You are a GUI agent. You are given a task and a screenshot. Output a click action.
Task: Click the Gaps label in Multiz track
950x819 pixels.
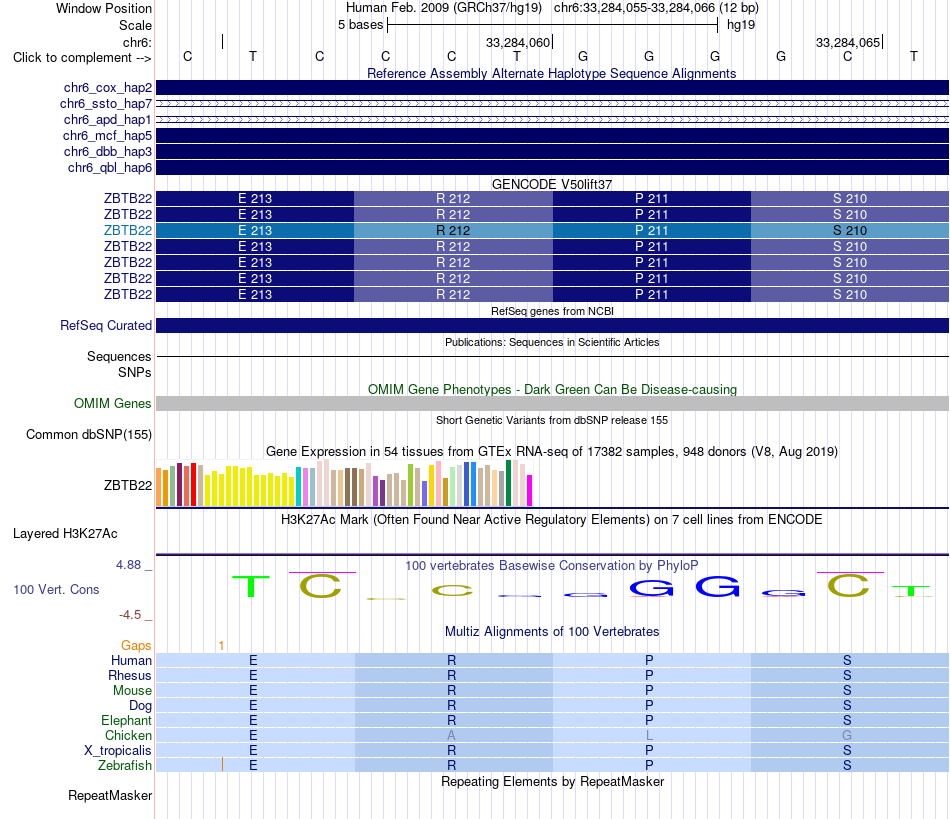click(x=136, y=646)
